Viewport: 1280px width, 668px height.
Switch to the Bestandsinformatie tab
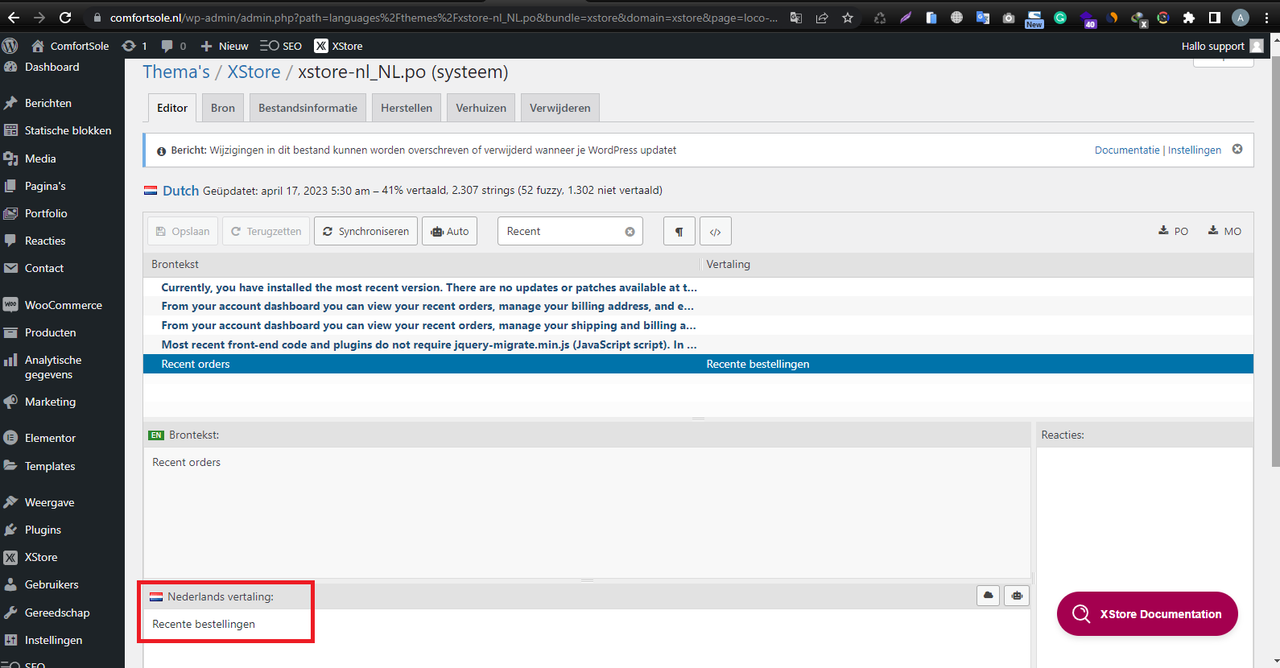(x=308, y=108)
